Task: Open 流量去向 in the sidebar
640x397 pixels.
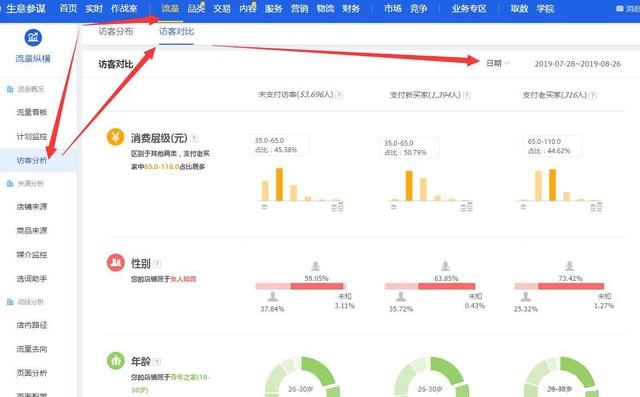Action: pyautogui.click(x=32, y=349)
